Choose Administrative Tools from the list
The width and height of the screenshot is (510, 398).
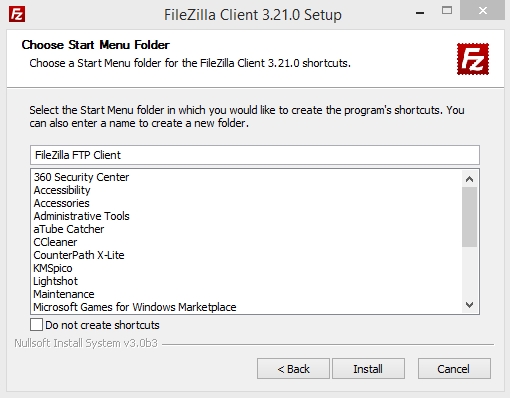click(x=81, y=216)
